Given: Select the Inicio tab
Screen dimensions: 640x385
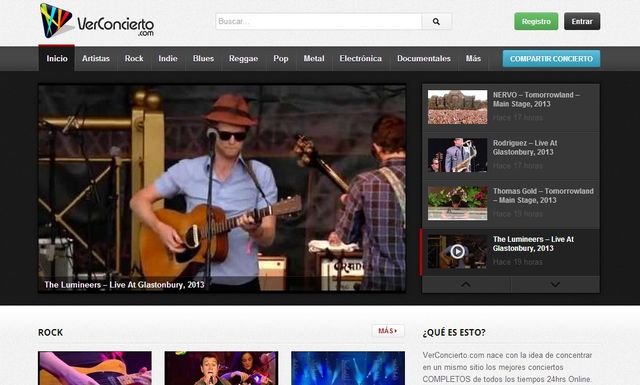Looking at the screenshot, I should coord(57,58).
